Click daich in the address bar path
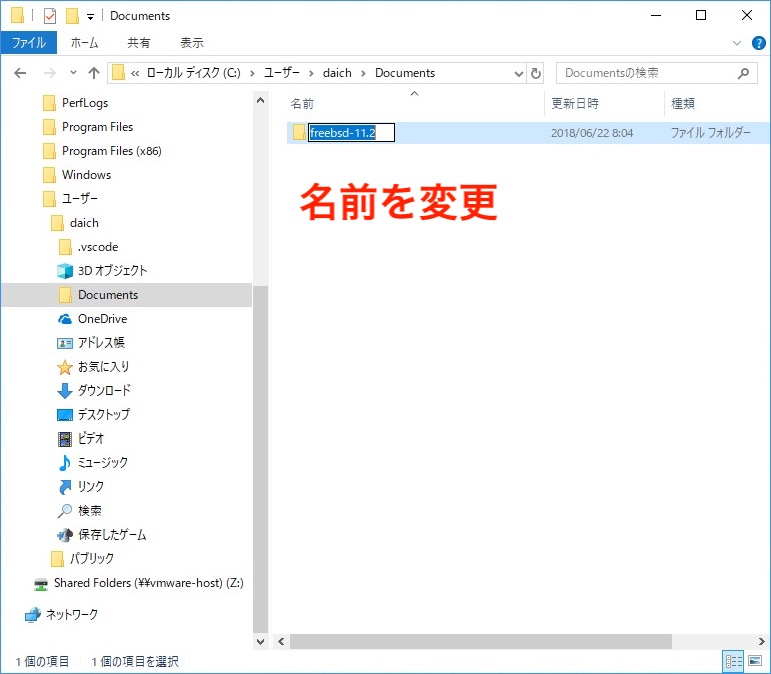This screenshot has height=674, width=771. 337,73
